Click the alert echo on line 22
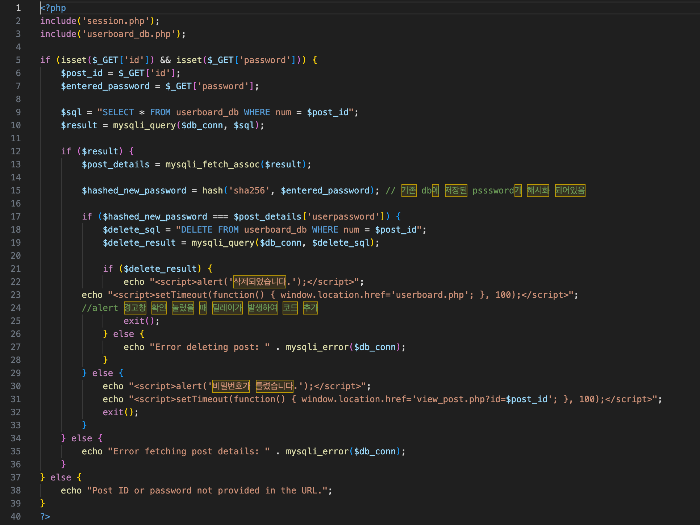 point(244,282)
